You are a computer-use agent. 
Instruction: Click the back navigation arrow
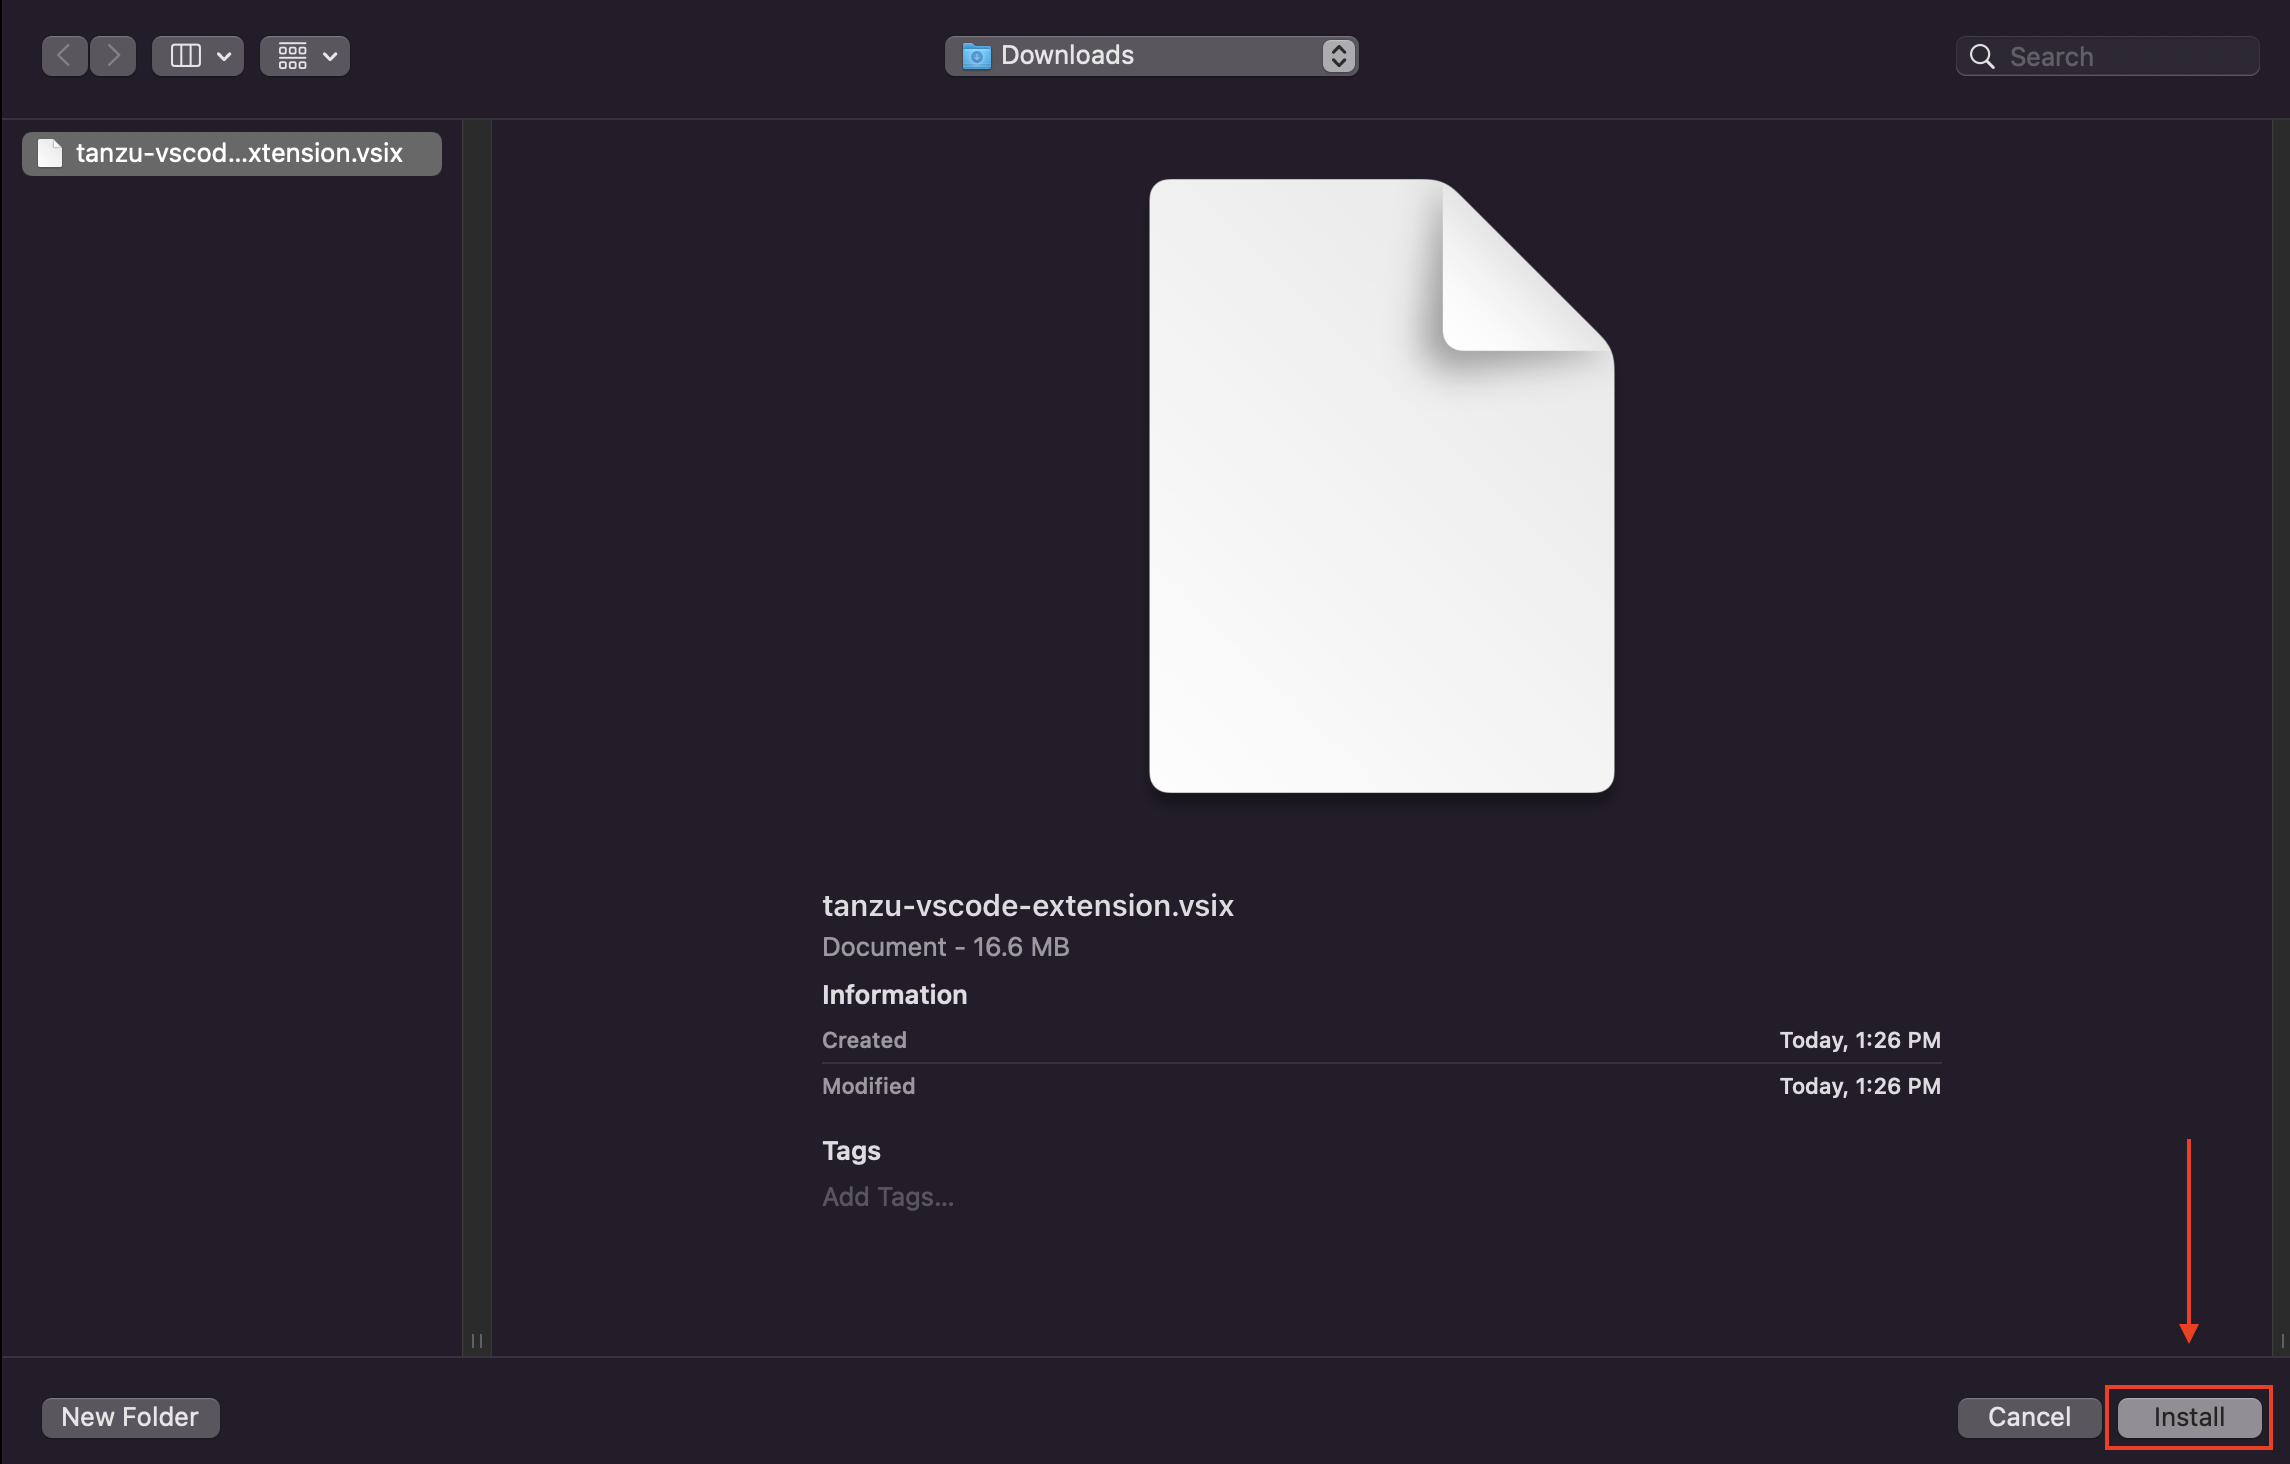(x=64, y=56)
